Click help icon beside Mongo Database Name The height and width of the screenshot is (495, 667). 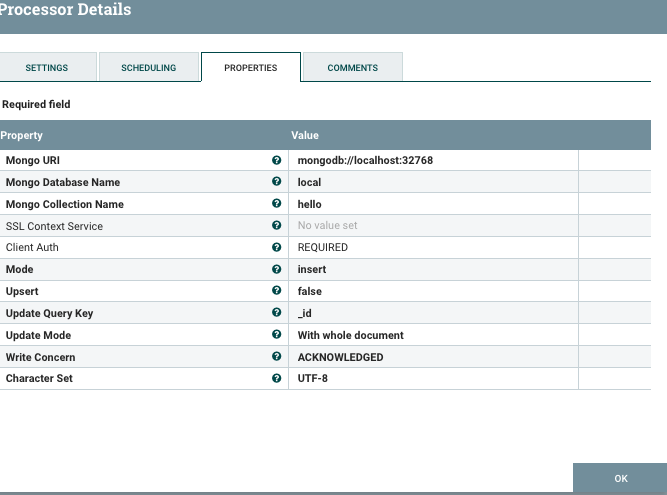point(276,182)
